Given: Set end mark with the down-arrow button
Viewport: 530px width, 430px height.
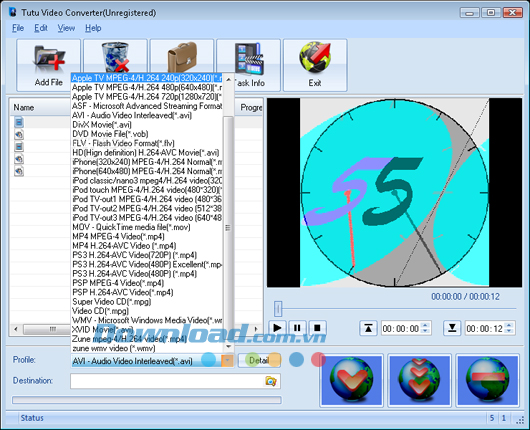Looking at the screenshot, I should pos(452,328).
